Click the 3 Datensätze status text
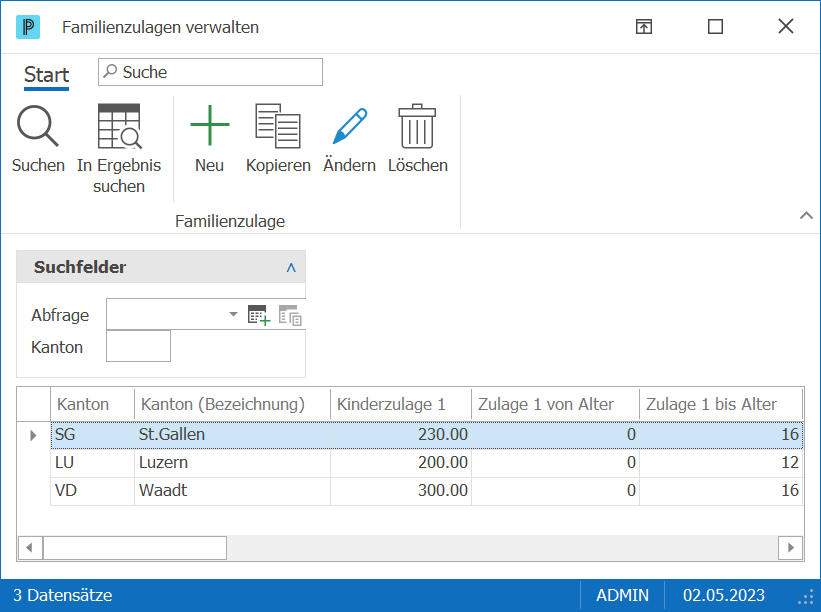This screenshot has height=612, width=821. [x=62, y=595]
